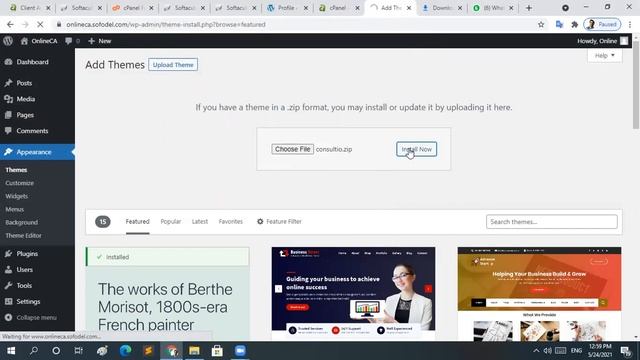Open the New content menu
640x360 pixels.
coord(100,41)
